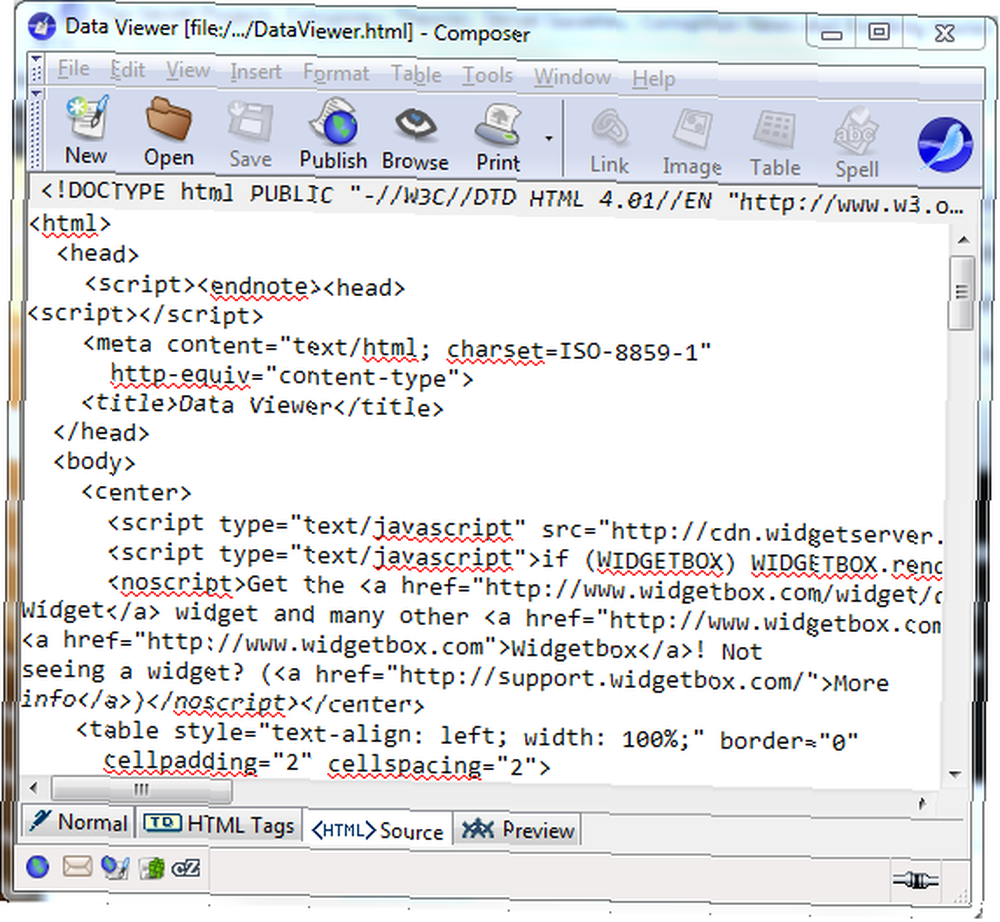Viewport: 1000px width, 922px height.
Task: Open the Edit menu
Action: tap(128, 70)
